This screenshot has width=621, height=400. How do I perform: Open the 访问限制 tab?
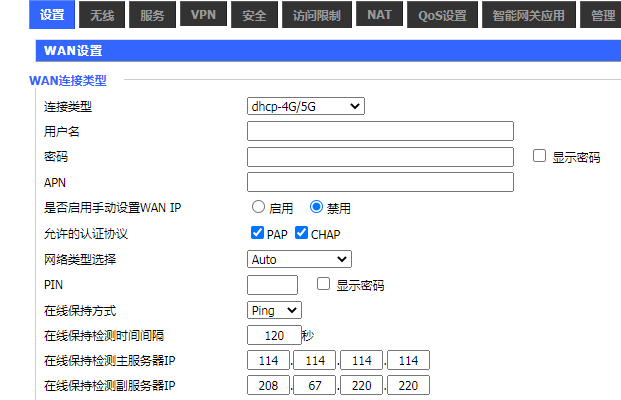click(317, 15)
